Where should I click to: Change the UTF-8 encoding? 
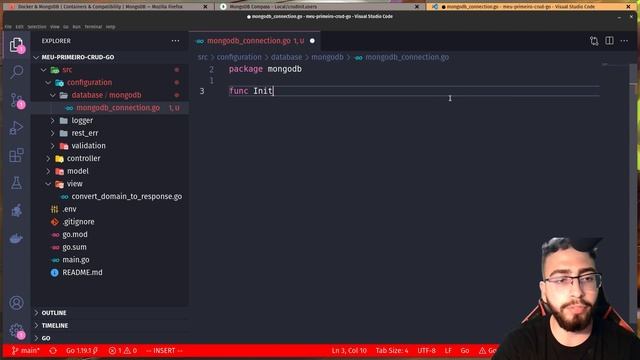(426, 351)
